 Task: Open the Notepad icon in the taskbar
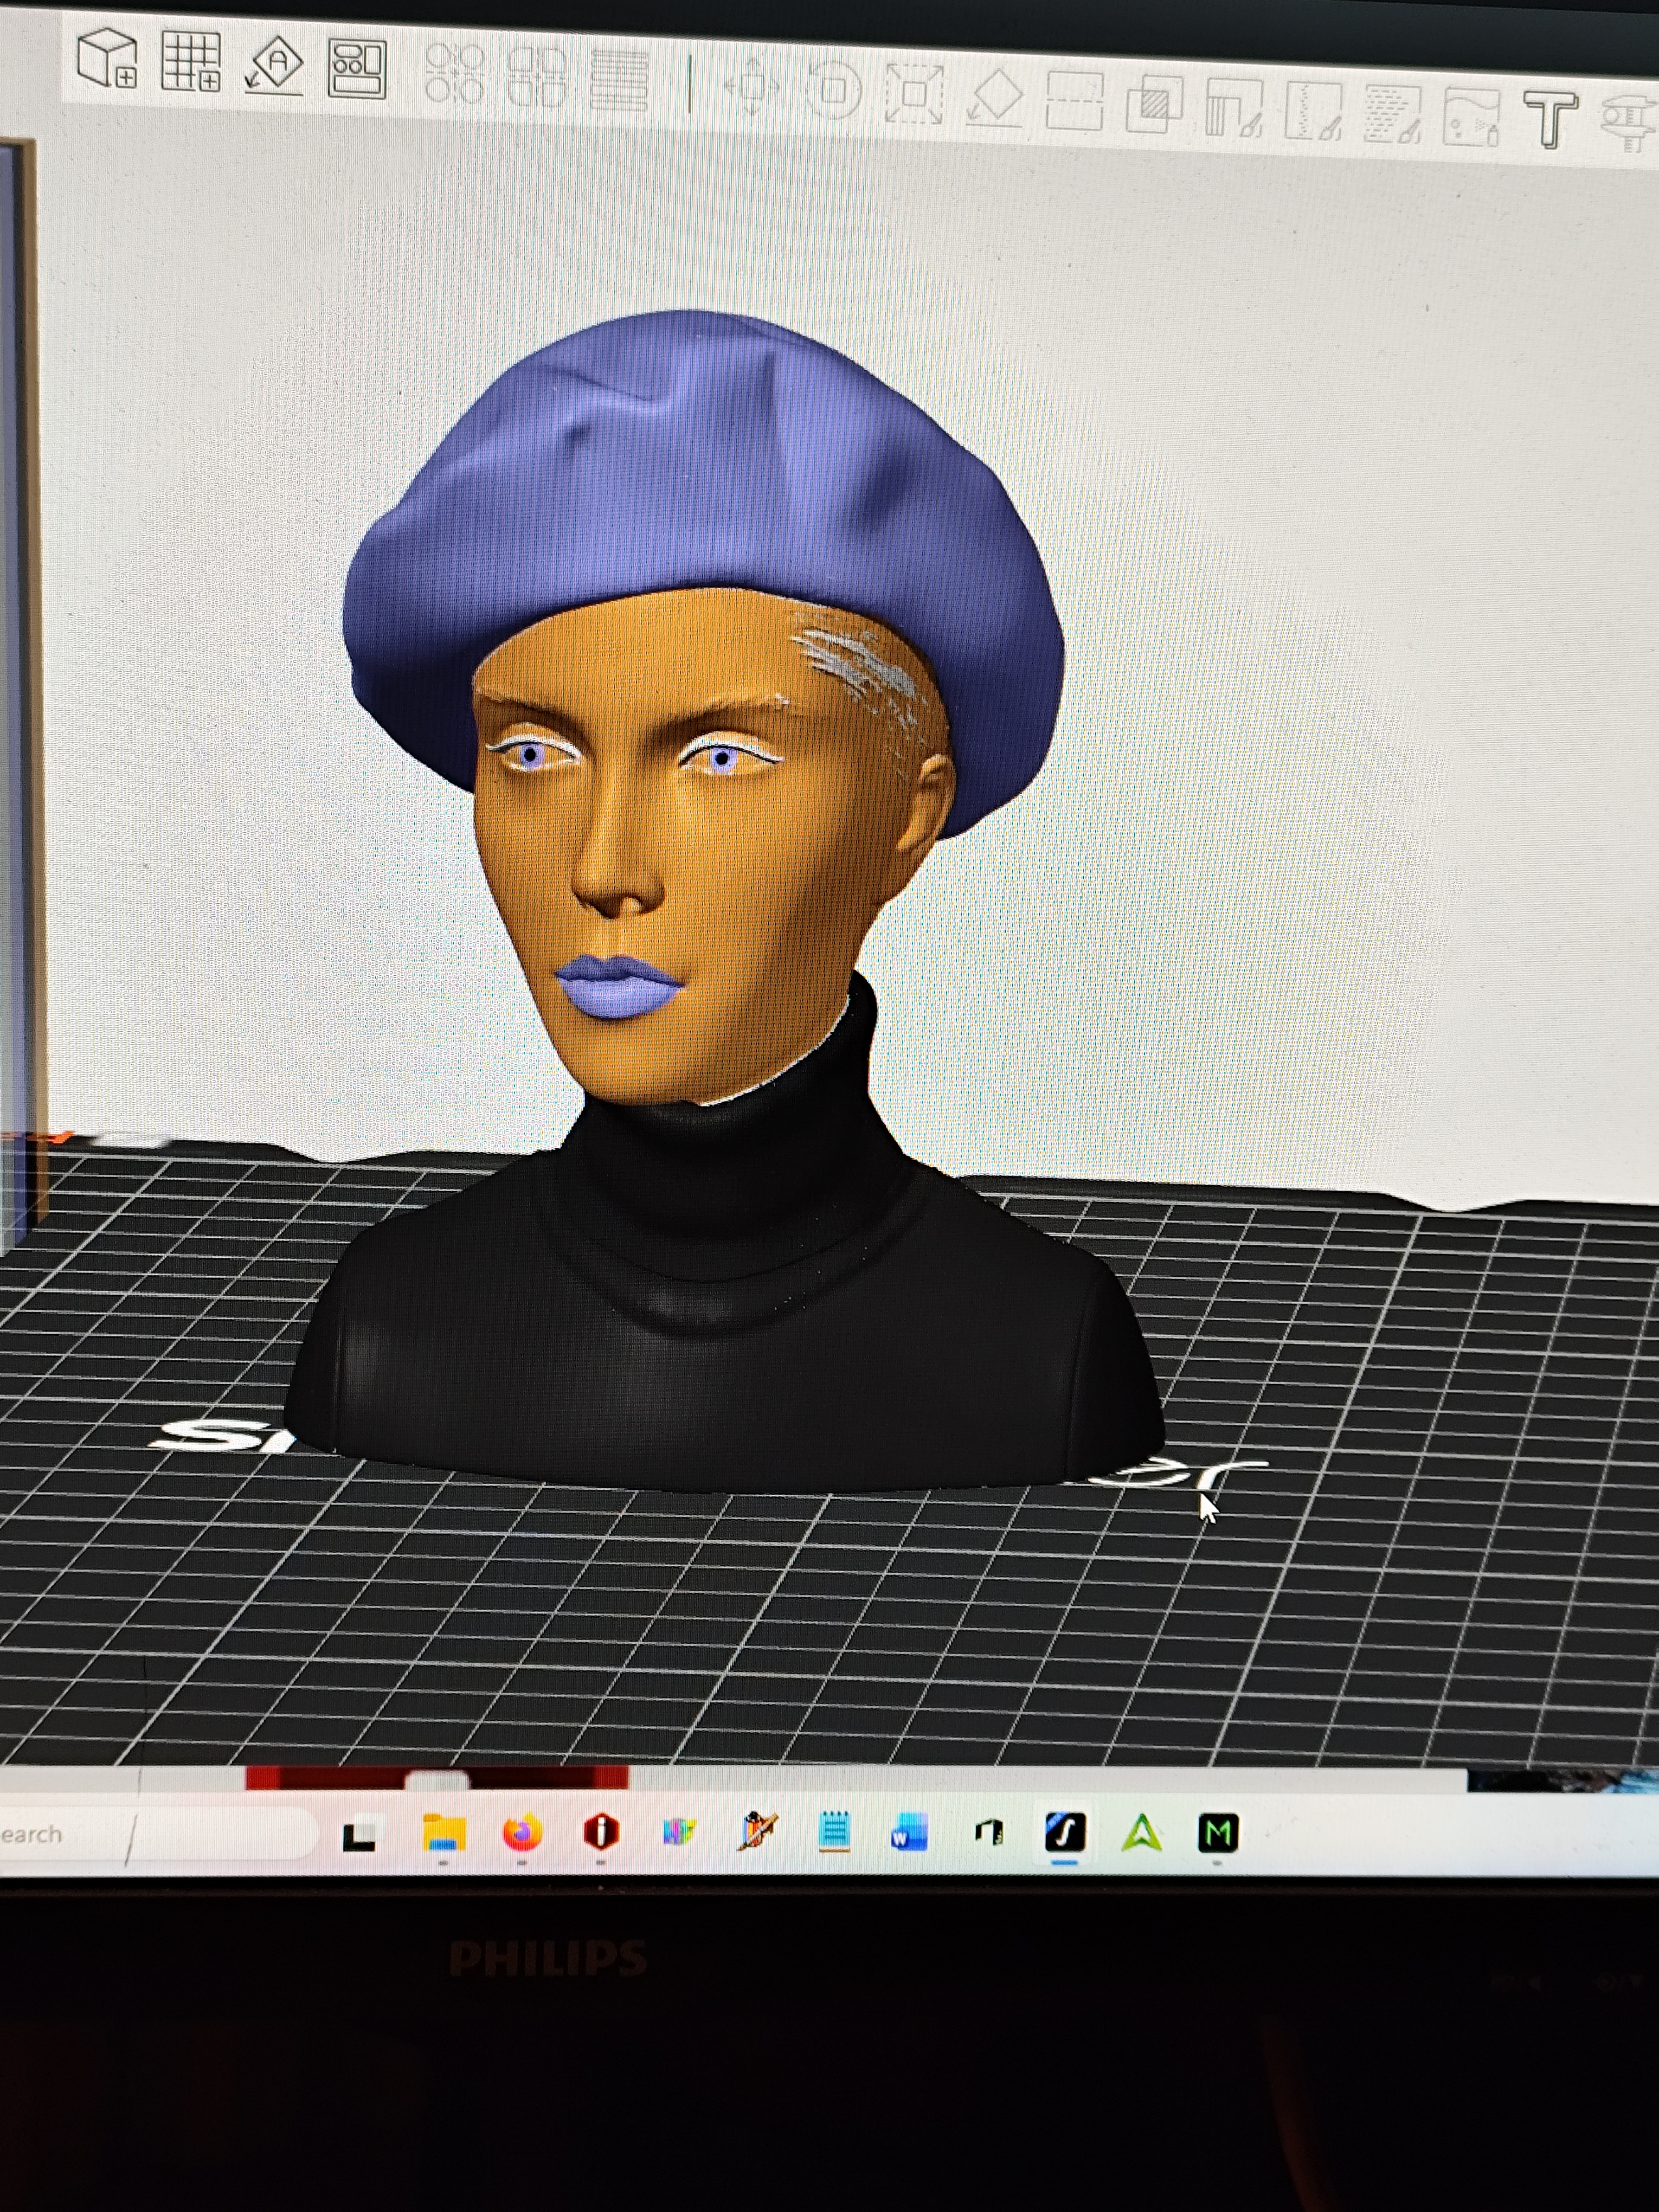(834, 1832)
